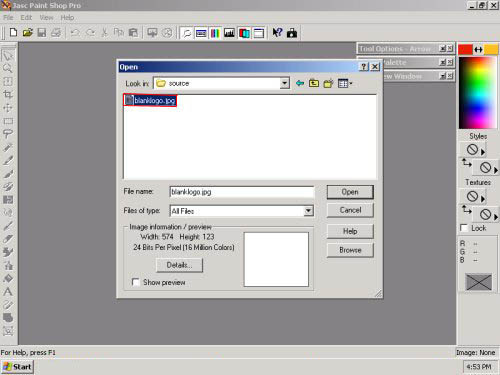Click the back arrow in Open dialog

(x=300, y=83)
